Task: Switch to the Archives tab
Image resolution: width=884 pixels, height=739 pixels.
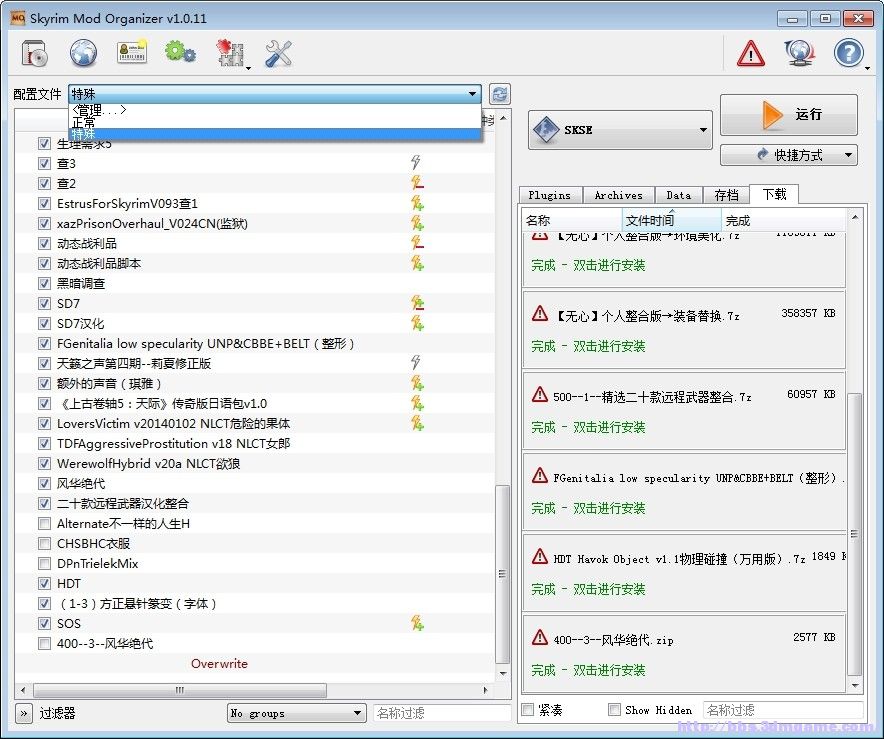Action: click(618, 195)
